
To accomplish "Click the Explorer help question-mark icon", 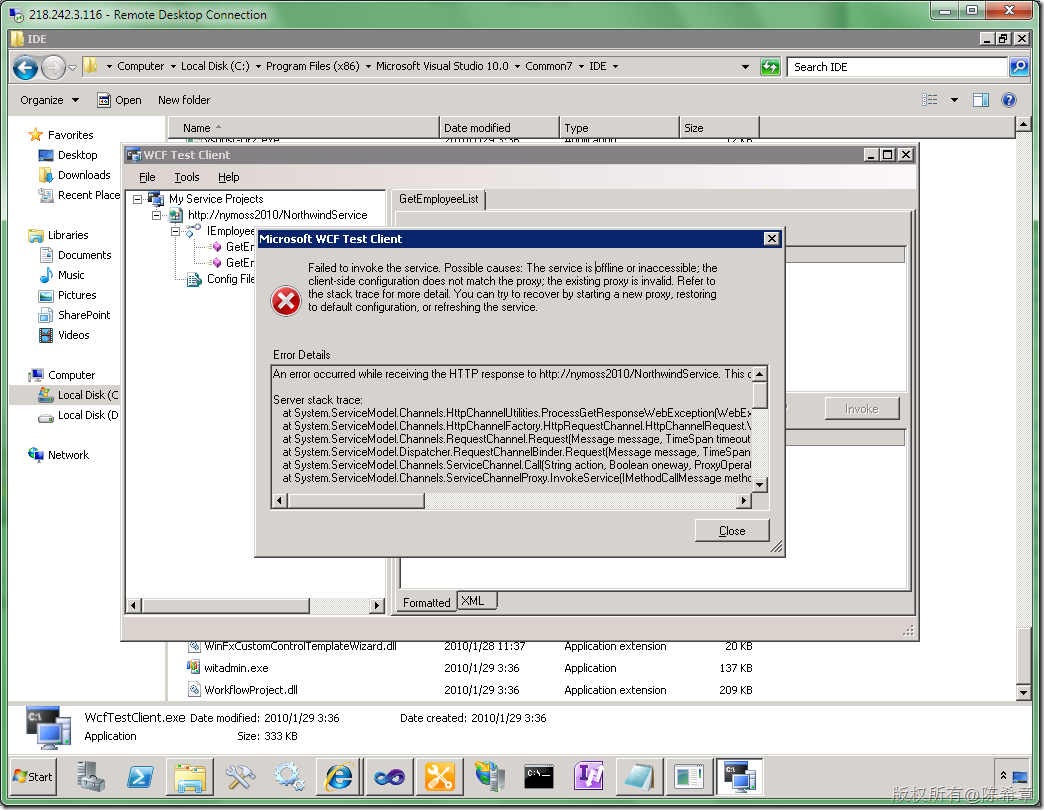I will 1009,100.
